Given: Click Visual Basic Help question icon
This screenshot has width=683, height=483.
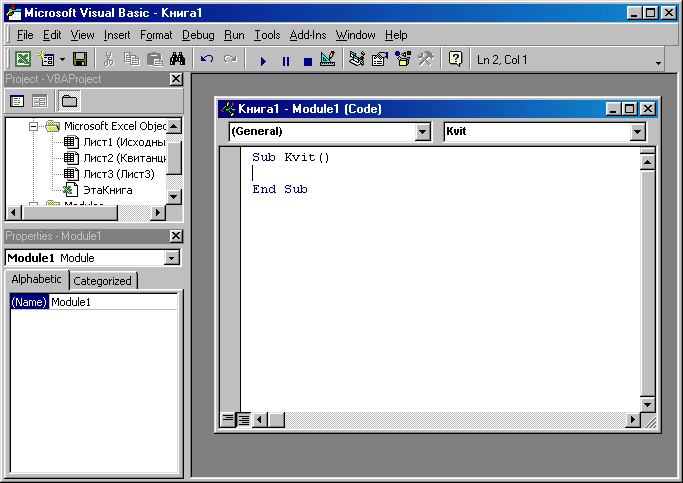Looking at the screenshot, I should tap(455, 59).
